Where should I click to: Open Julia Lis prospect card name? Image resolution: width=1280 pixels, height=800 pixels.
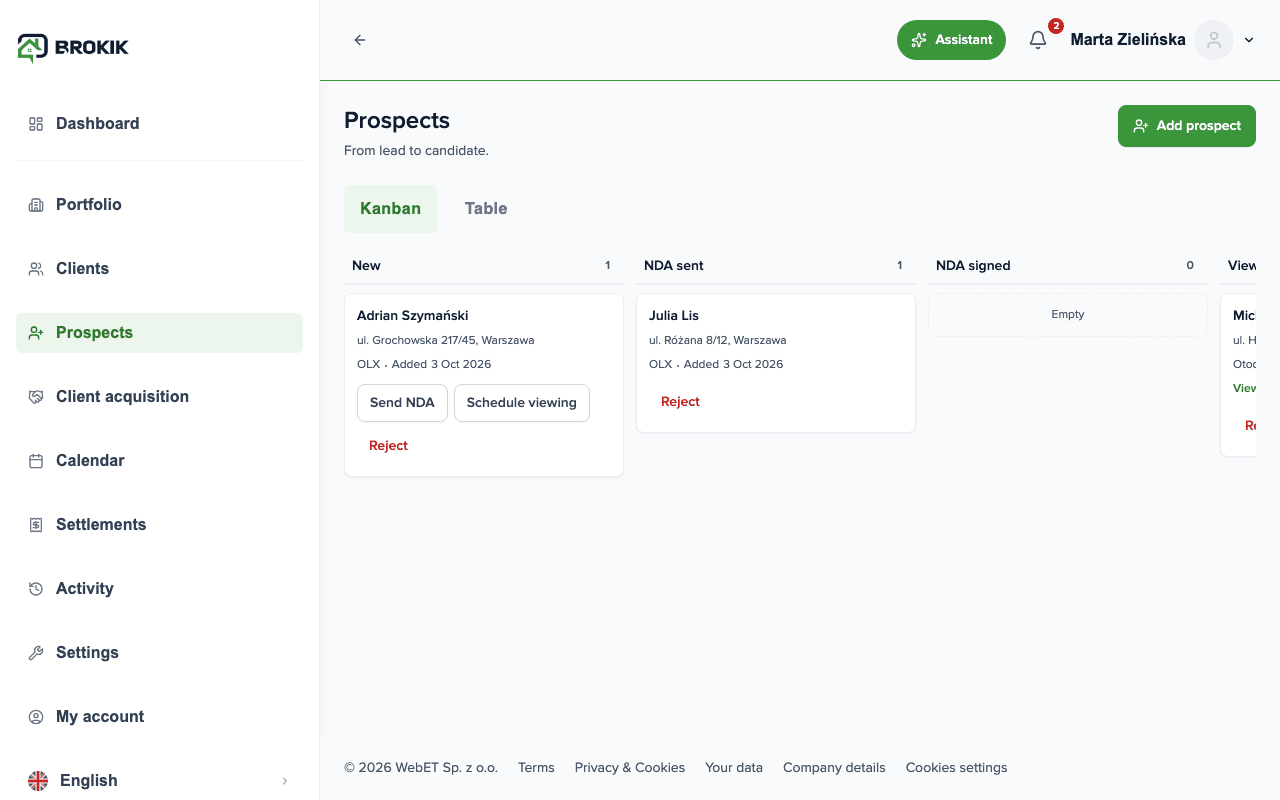(x=674, y=316)
